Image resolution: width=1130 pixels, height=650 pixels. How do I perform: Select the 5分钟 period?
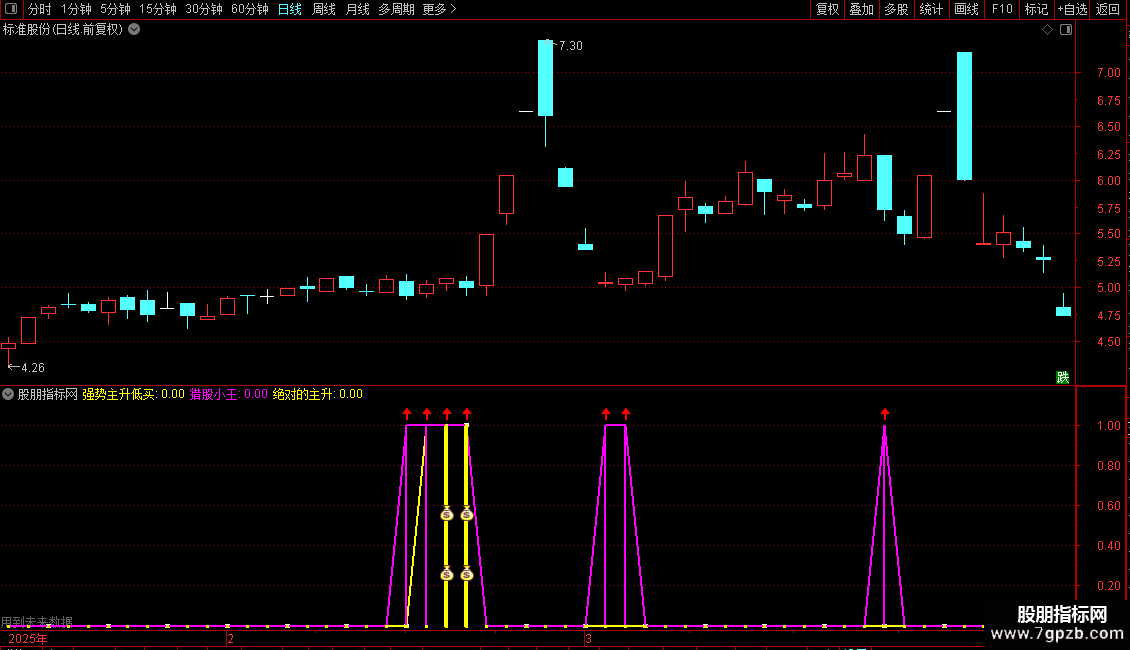tap(115, 9)
